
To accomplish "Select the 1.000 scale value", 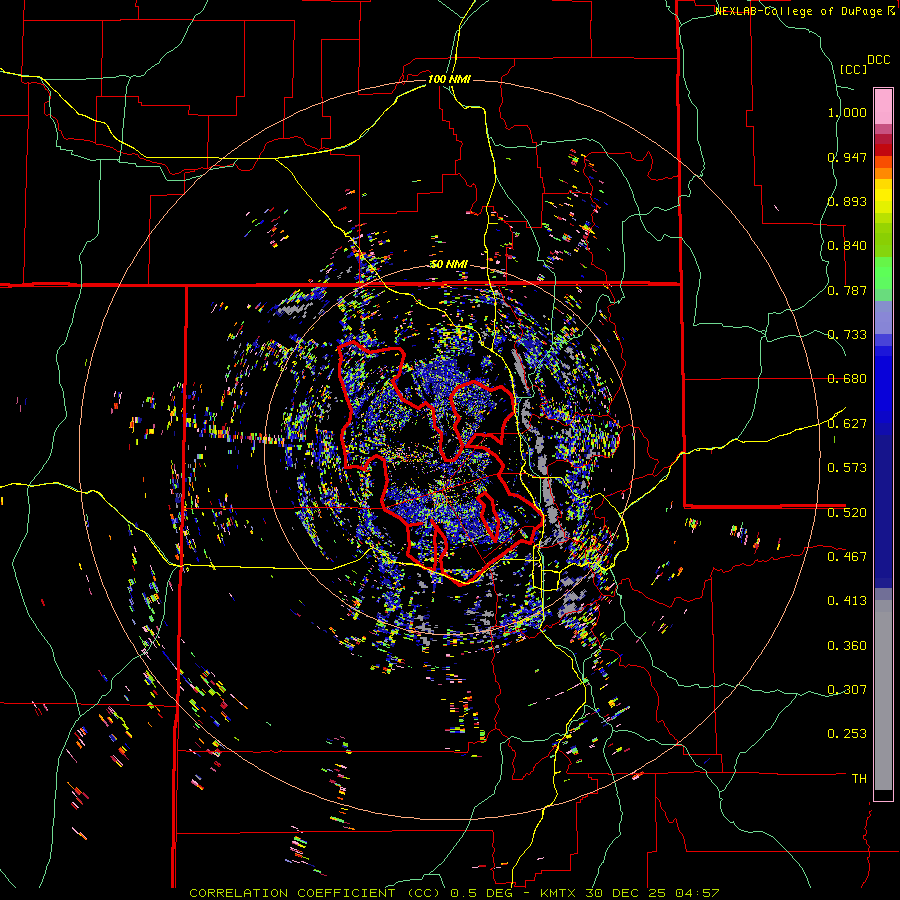I will pos(847,112).
